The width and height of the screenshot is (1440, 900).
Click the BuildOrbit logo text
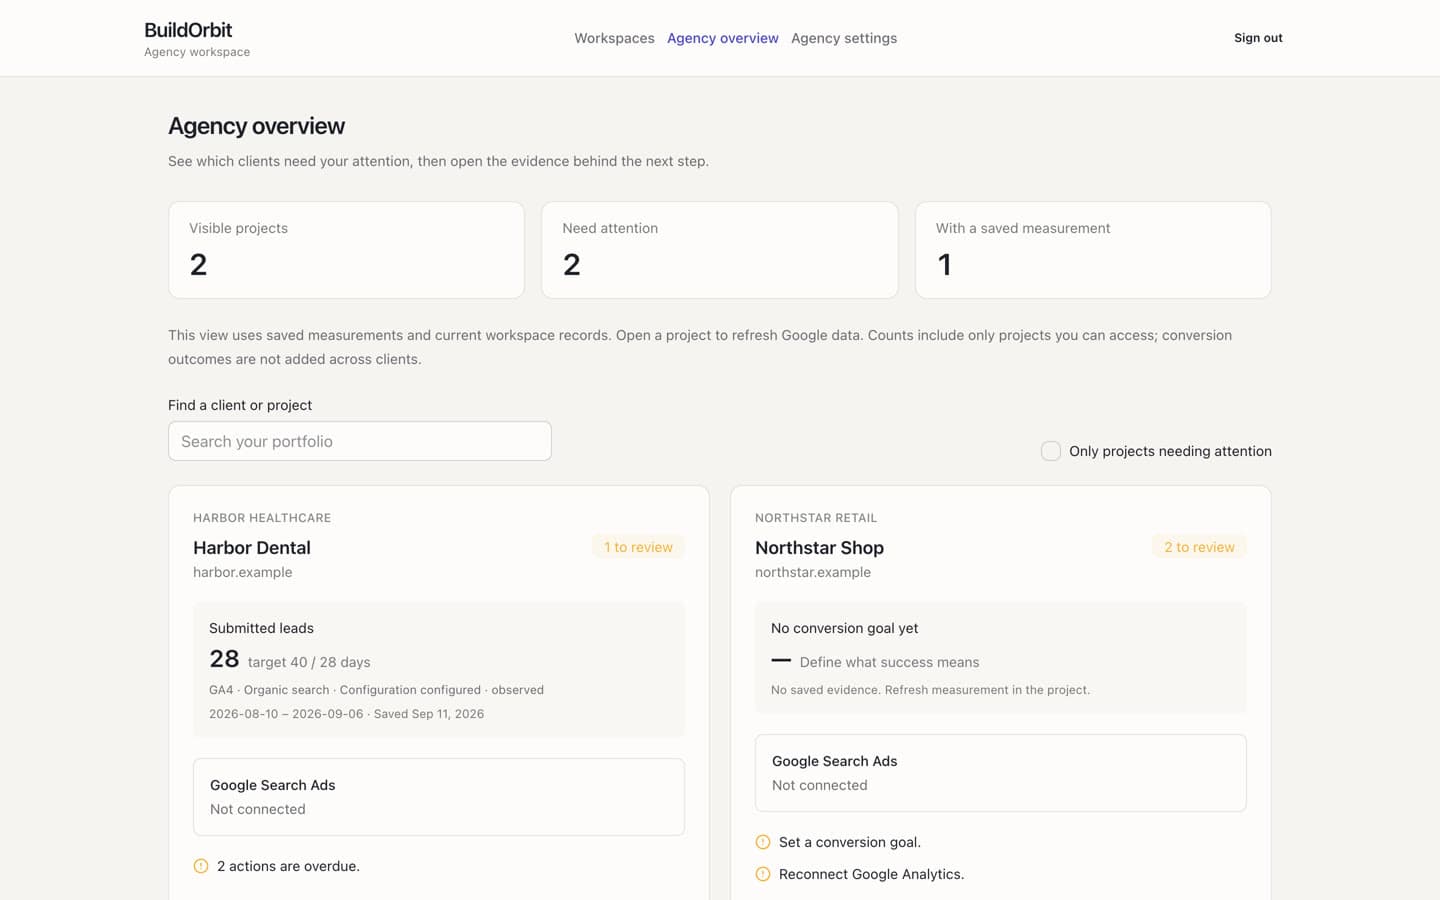[x=188, y=30]
